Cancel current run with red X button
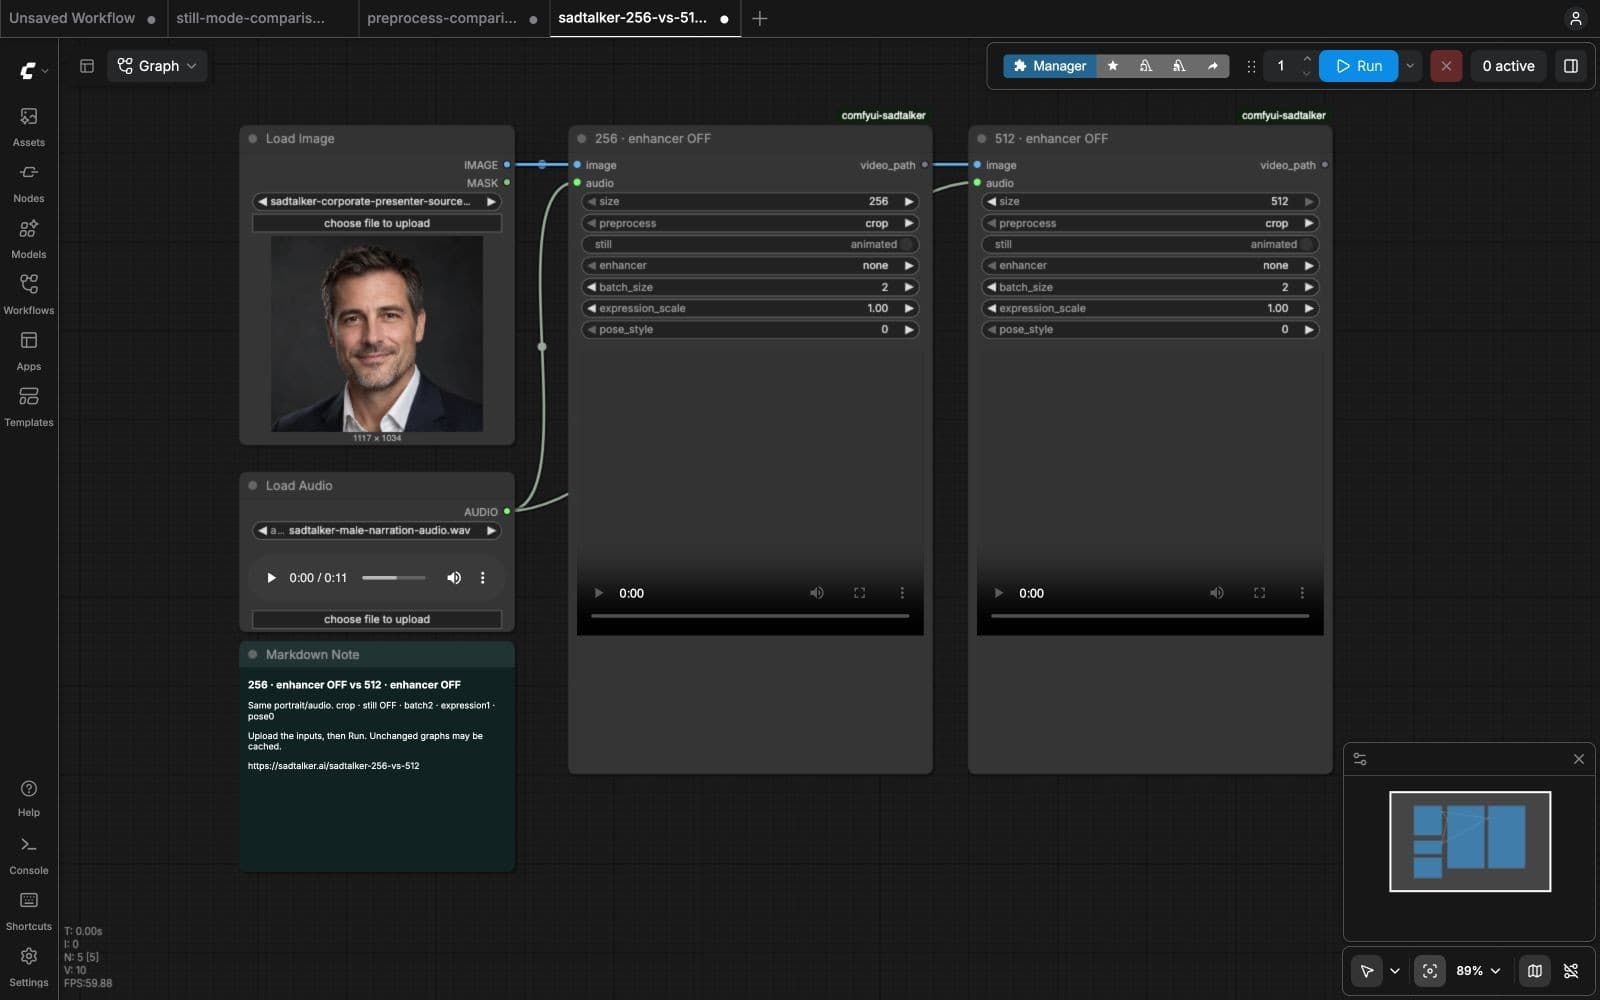The image size is (1600, 1000). (1446, 66)
